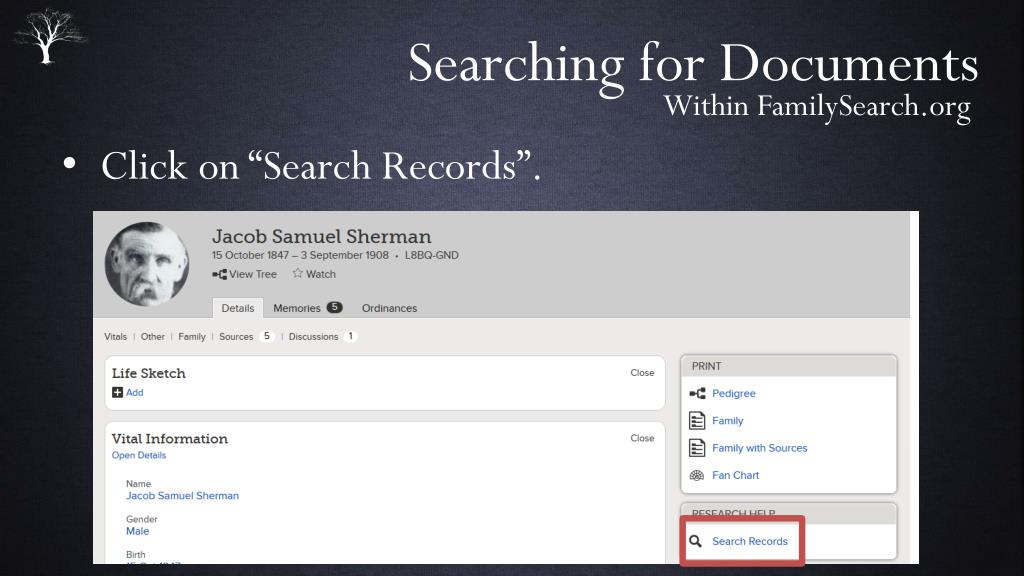Image resolution: width=1024 pixels, height=576 pixels.
Task: Click the person ID L8BQ-GND
Action: point(432,255)
